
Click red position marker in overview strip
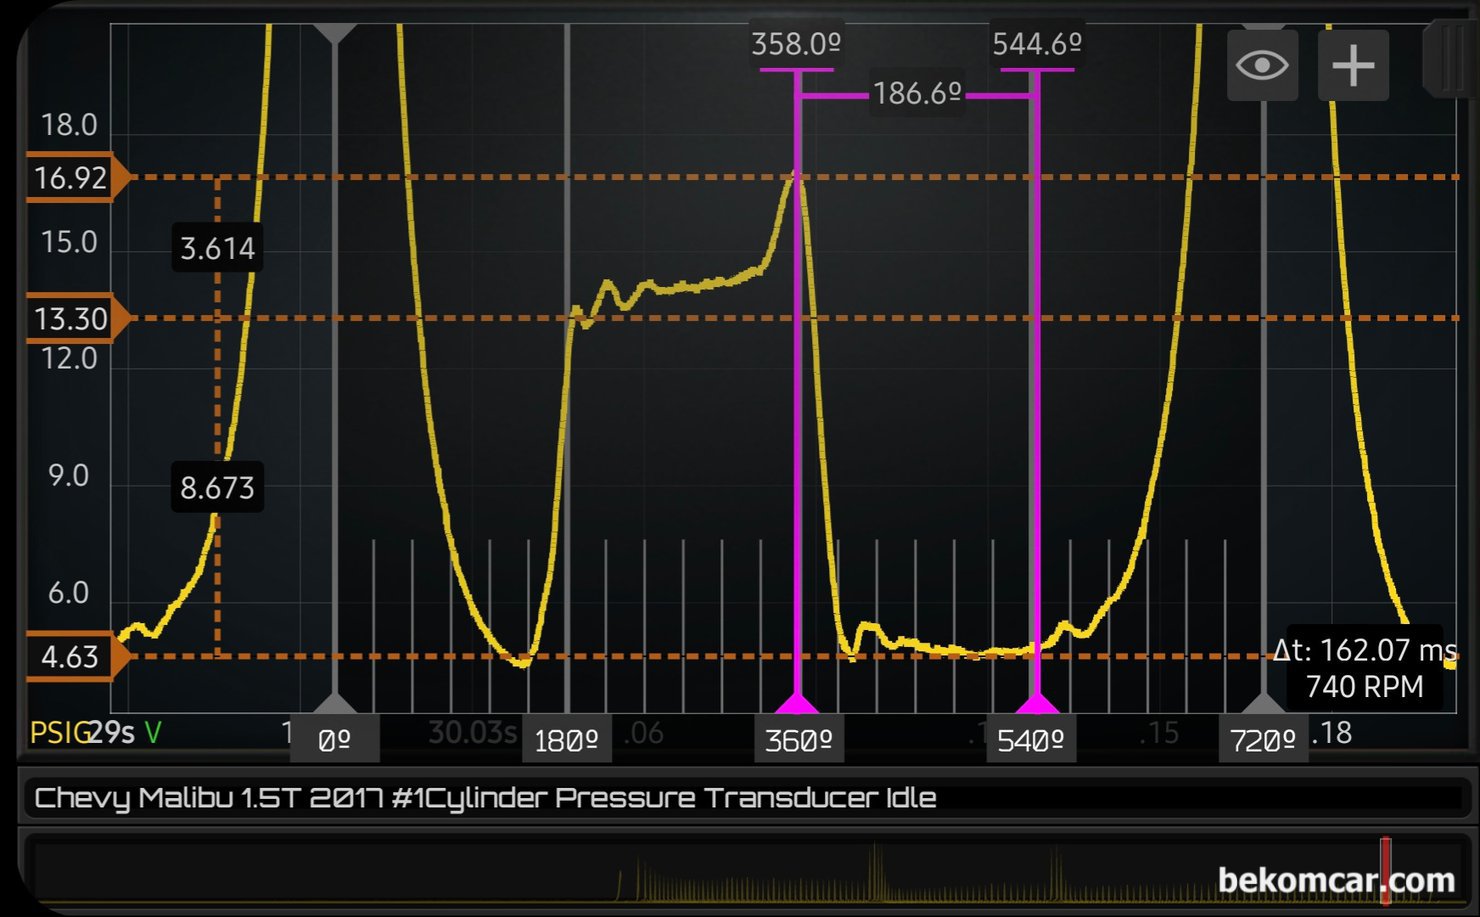pos(1386,870)
